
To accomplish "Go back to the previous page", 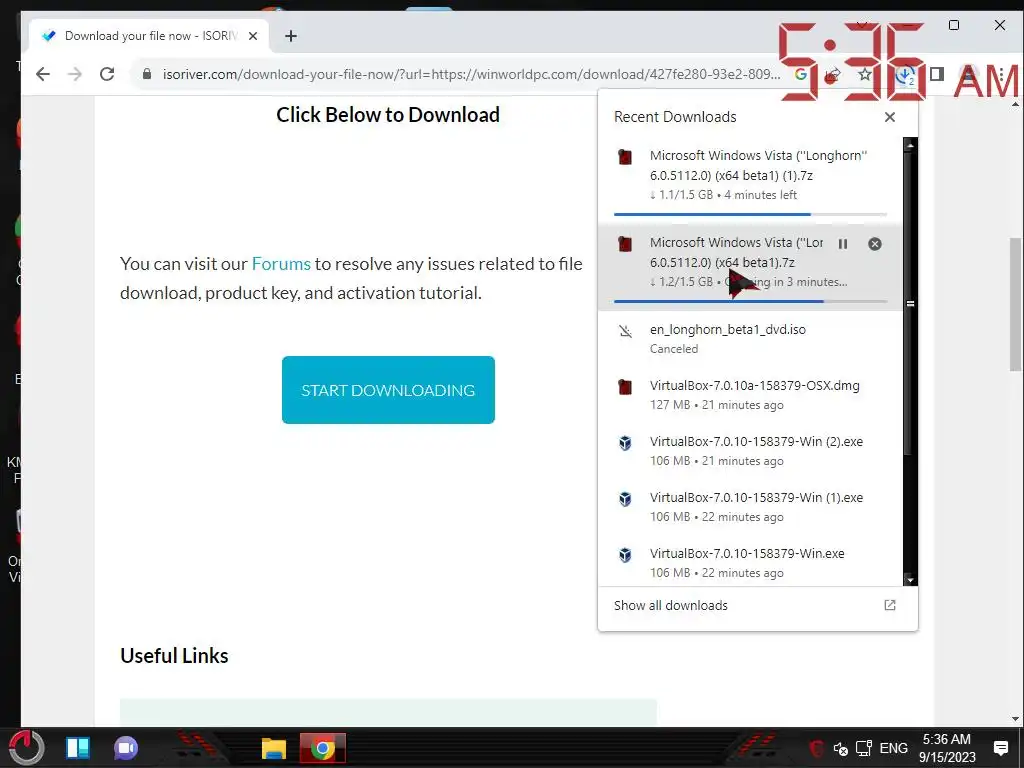I will [x=43, y=74].
